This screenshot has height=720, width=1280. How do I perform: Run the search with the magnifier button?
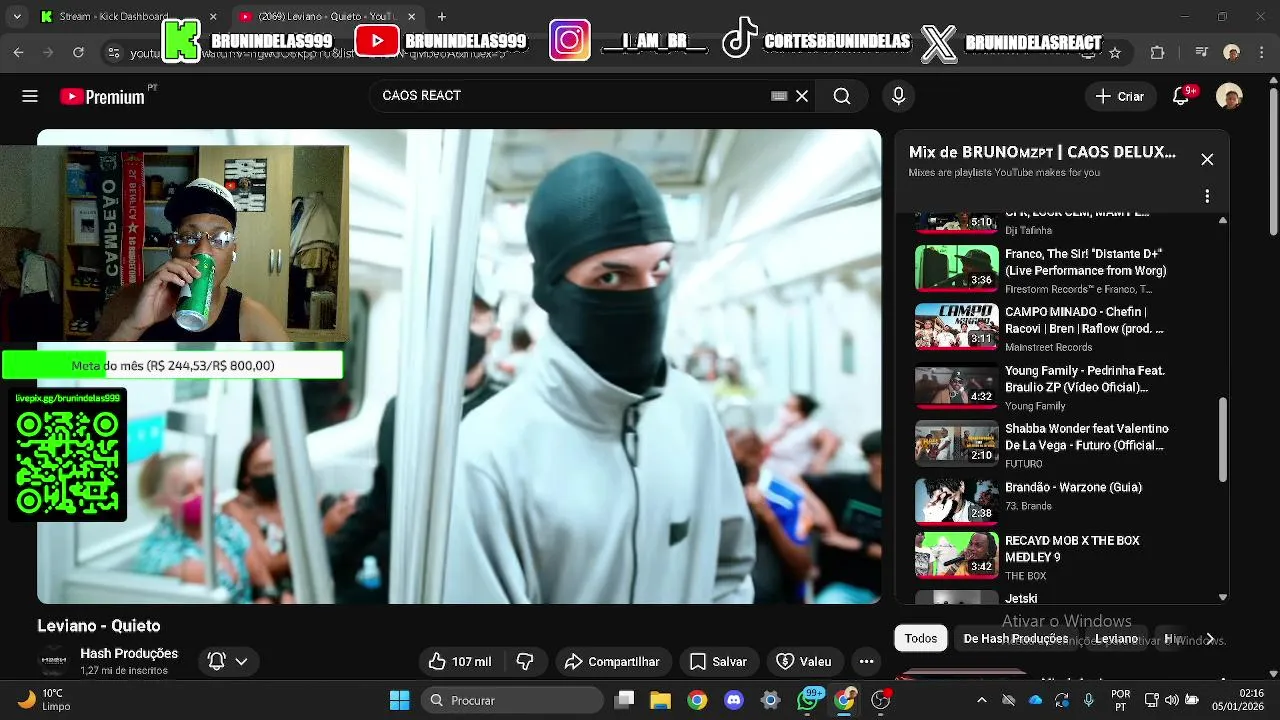pyautogui.click(x=842, y=96)
